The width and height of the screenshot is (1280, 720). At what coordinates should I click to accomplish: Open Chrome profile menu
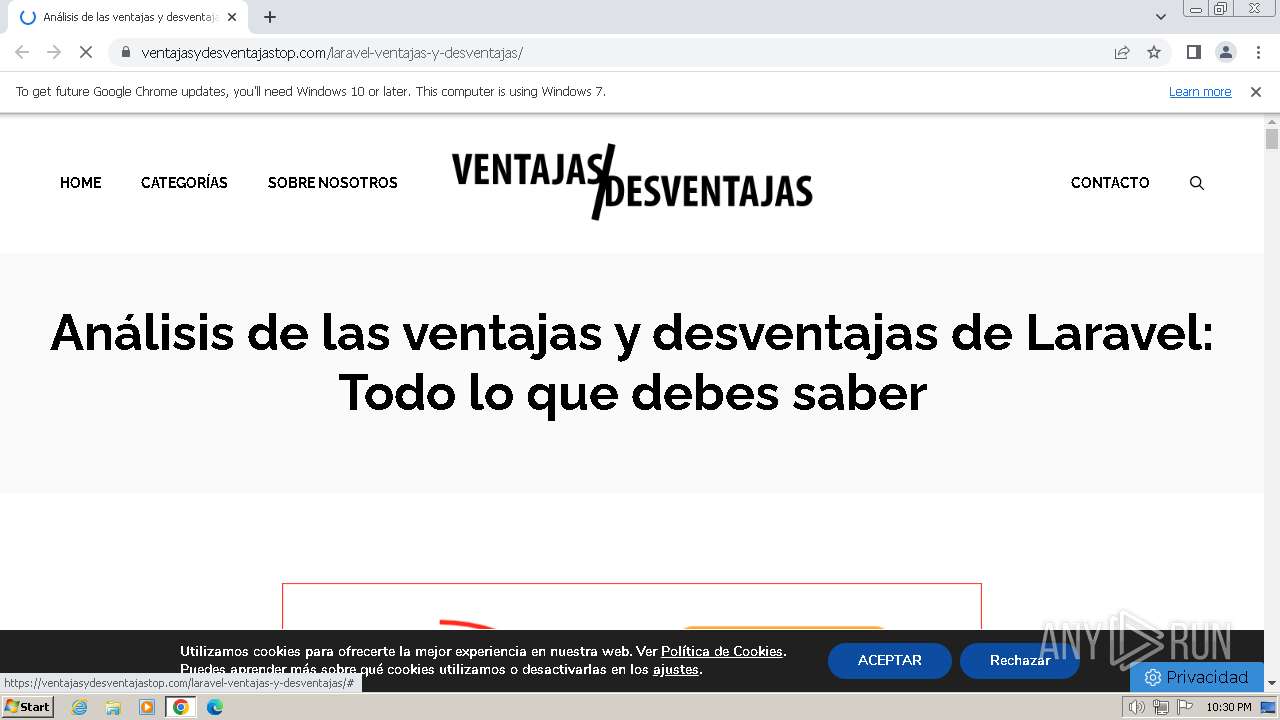pos(1226,52)
